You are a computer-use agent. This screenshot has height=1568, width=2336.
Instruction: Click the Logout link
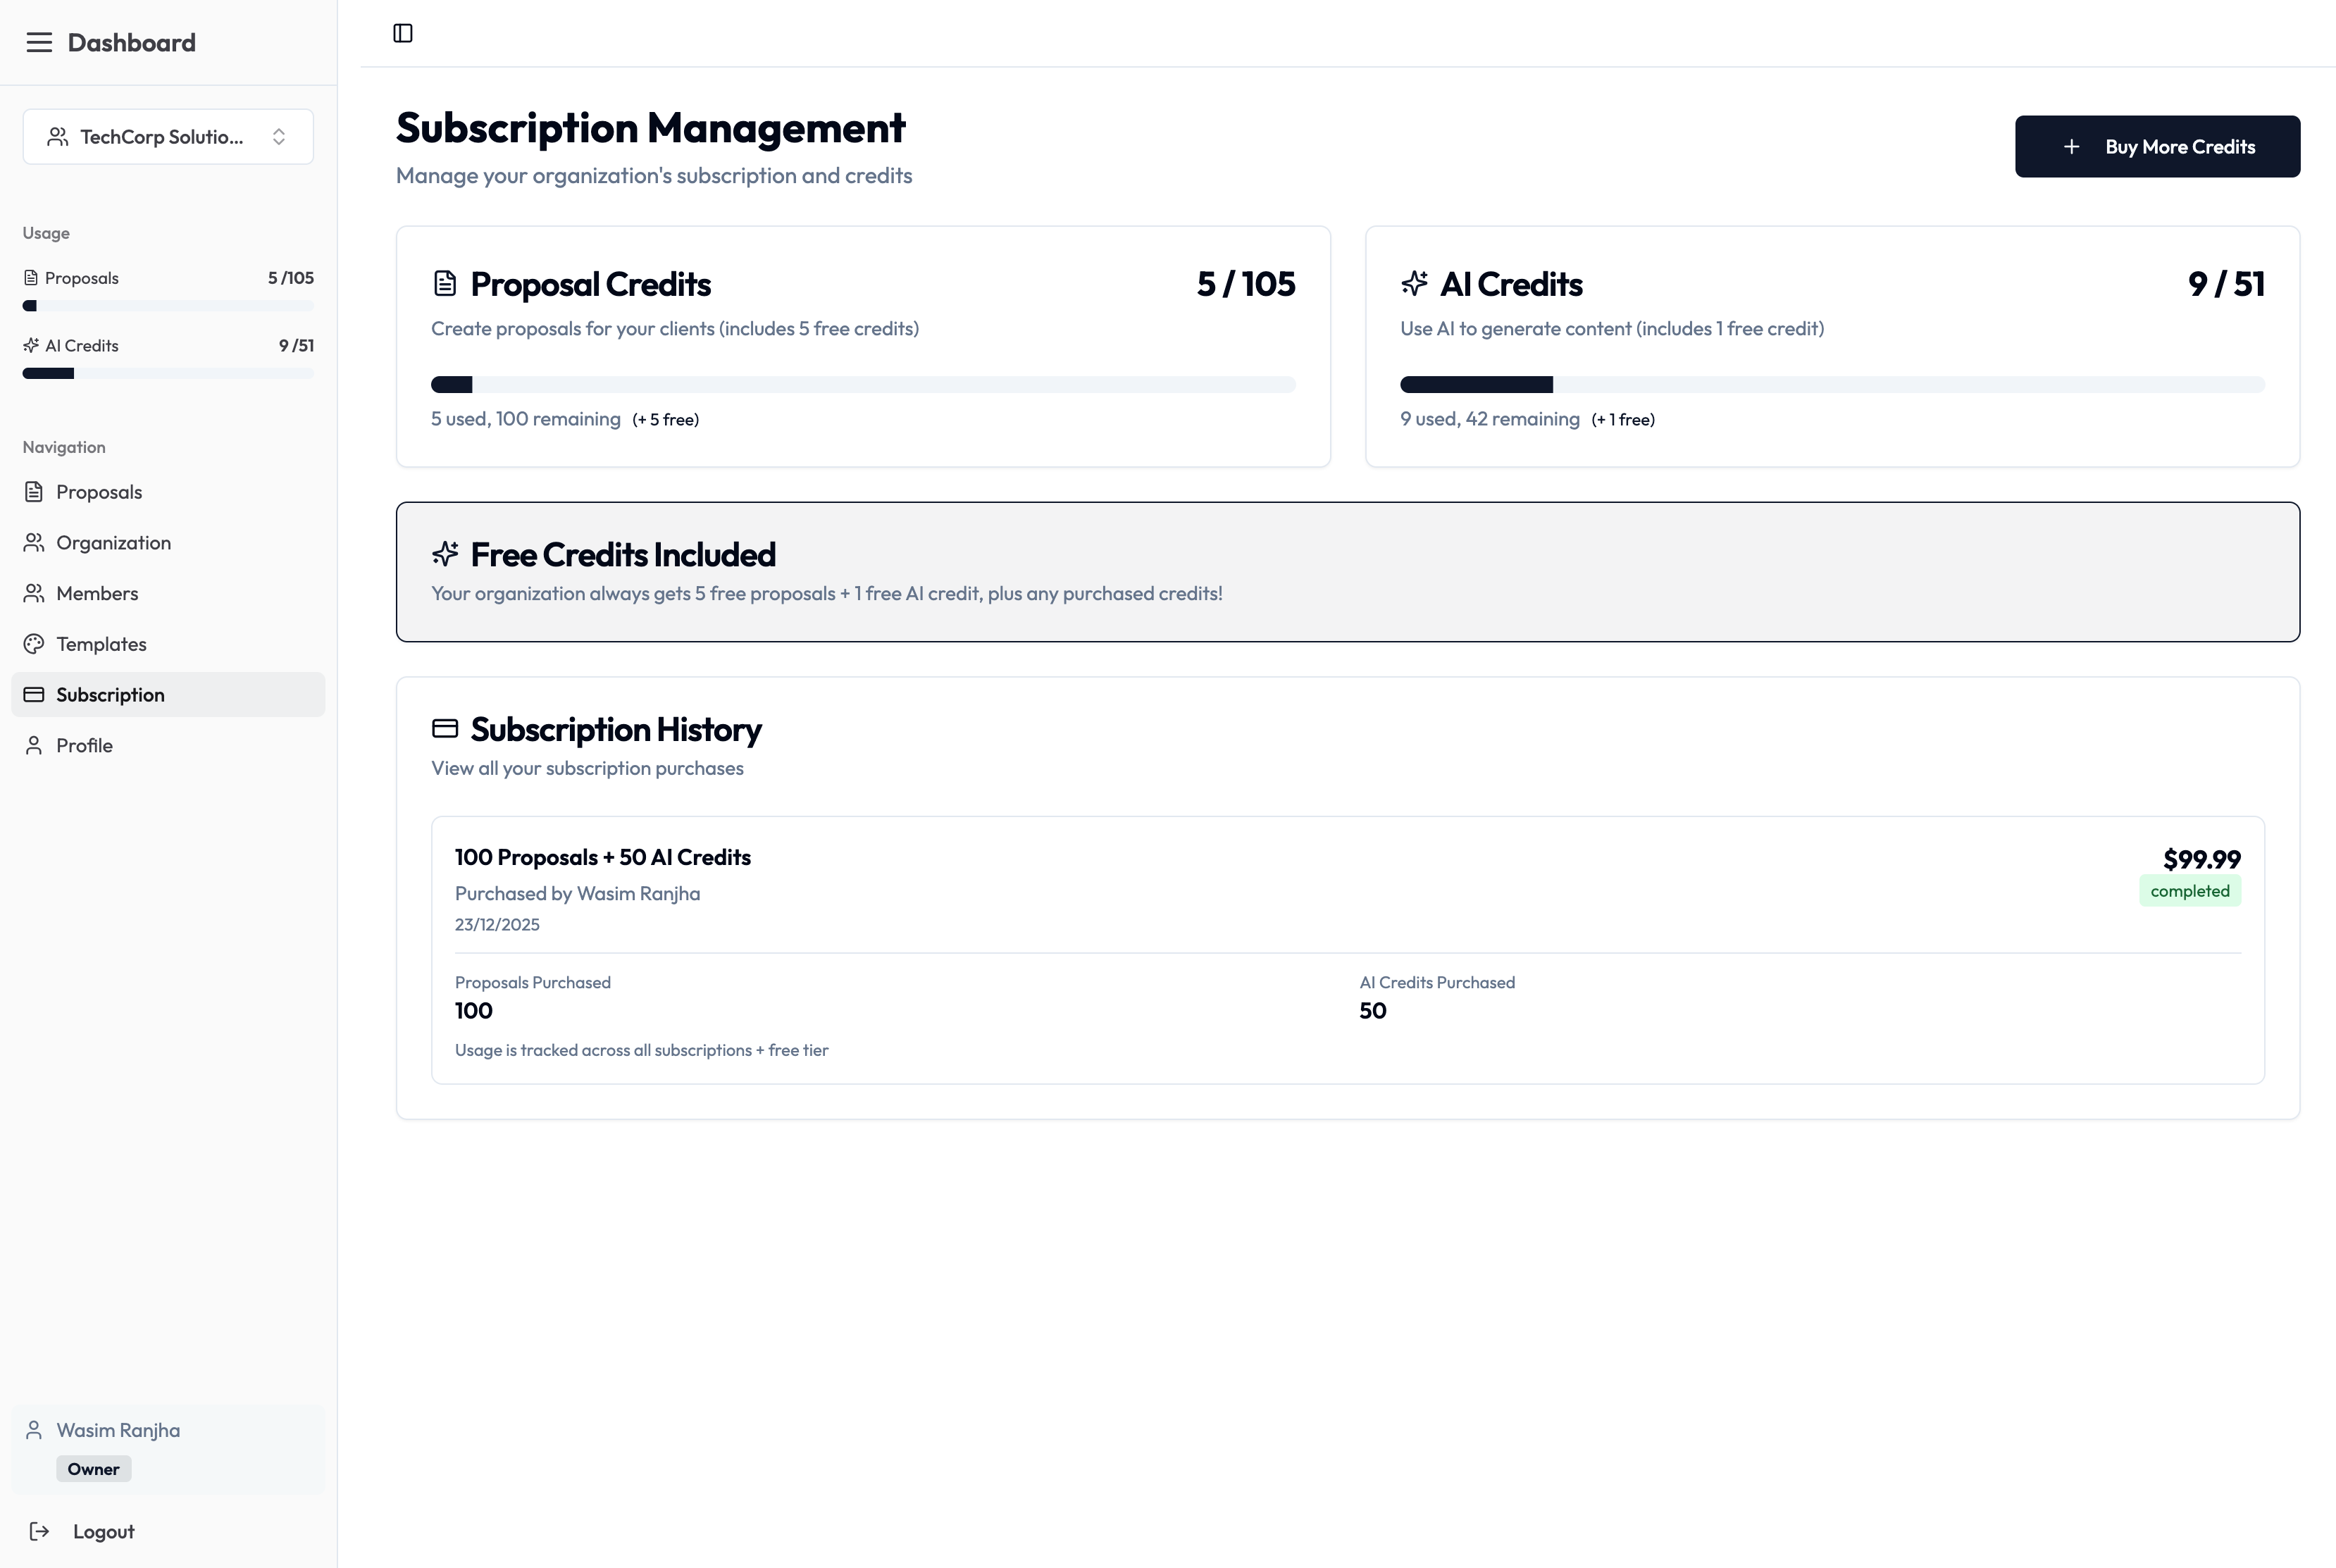point(103,1532)
